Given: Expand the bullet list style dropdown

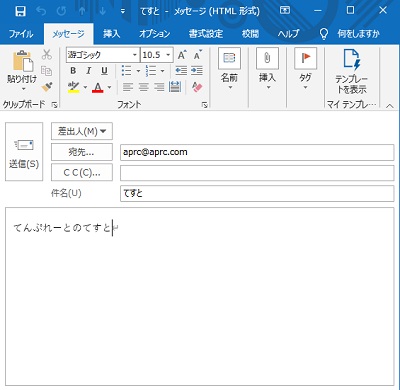Looking at the screenshot, I should pos(138,71).
